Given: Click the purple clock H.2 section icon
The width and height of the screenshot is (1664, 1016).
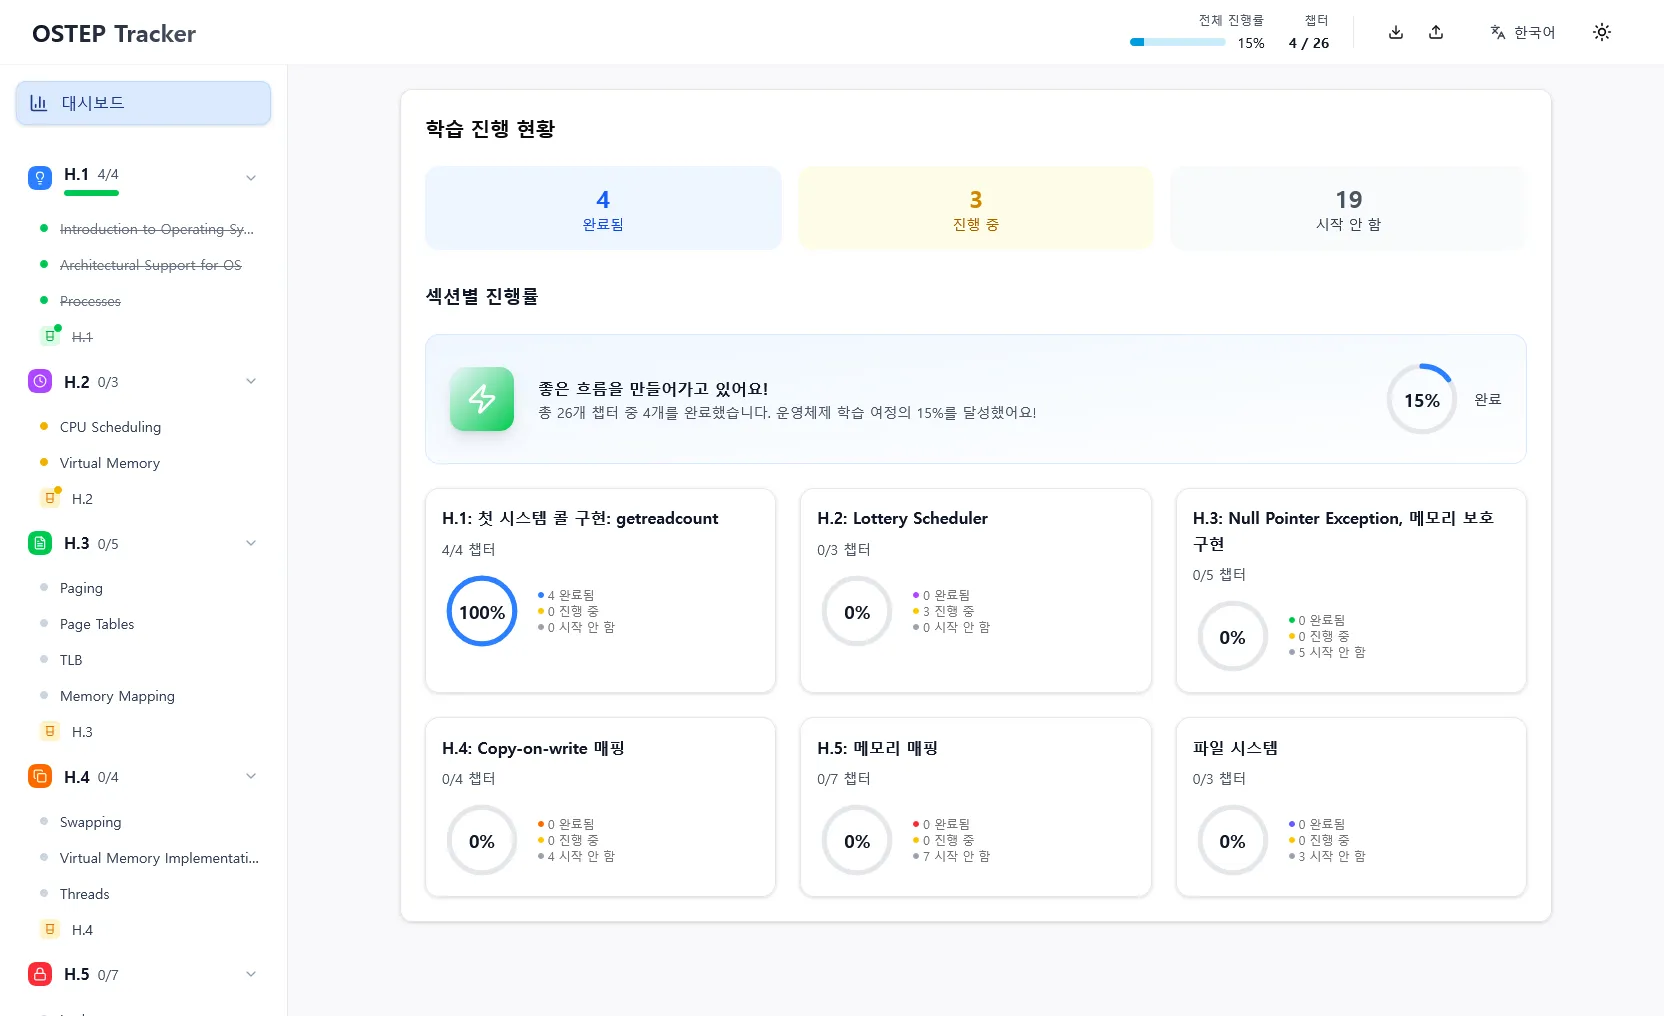Looking at the screenshot, I should pos(40,381).
